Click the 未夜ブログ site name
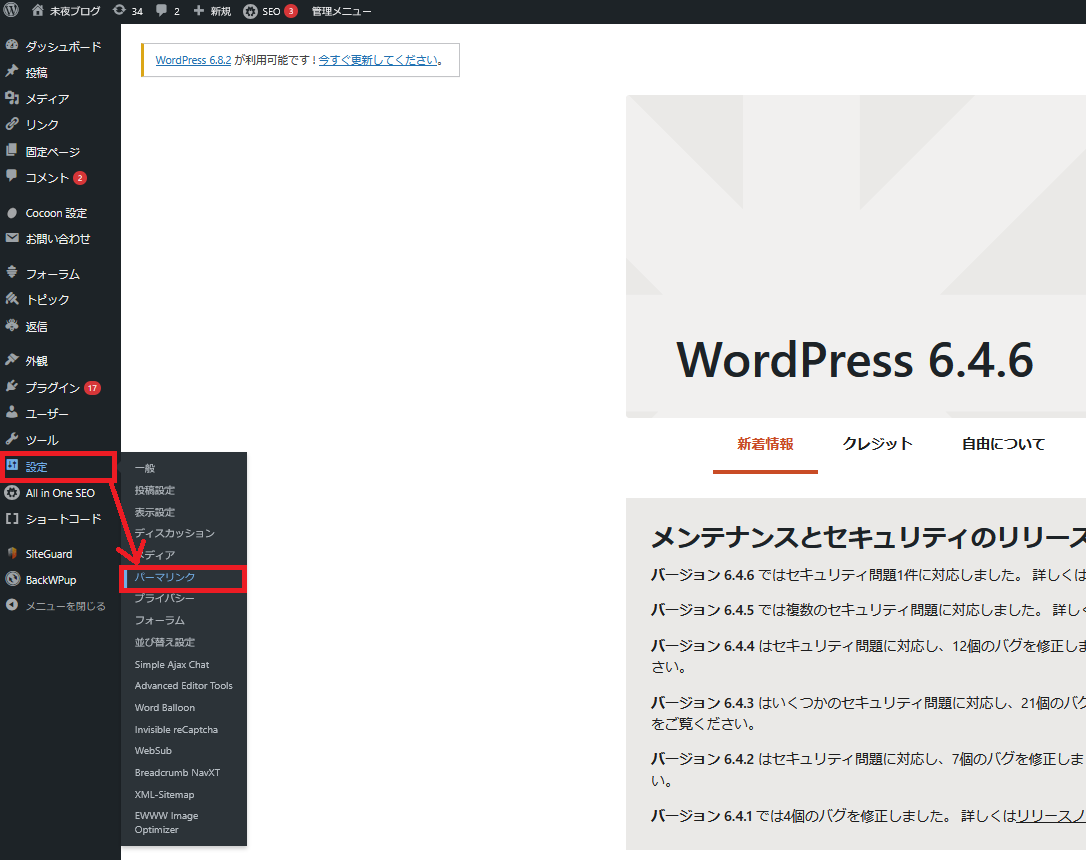This screenshot has width=1086, height=860. pyautogui.click(x=75, y=11)
